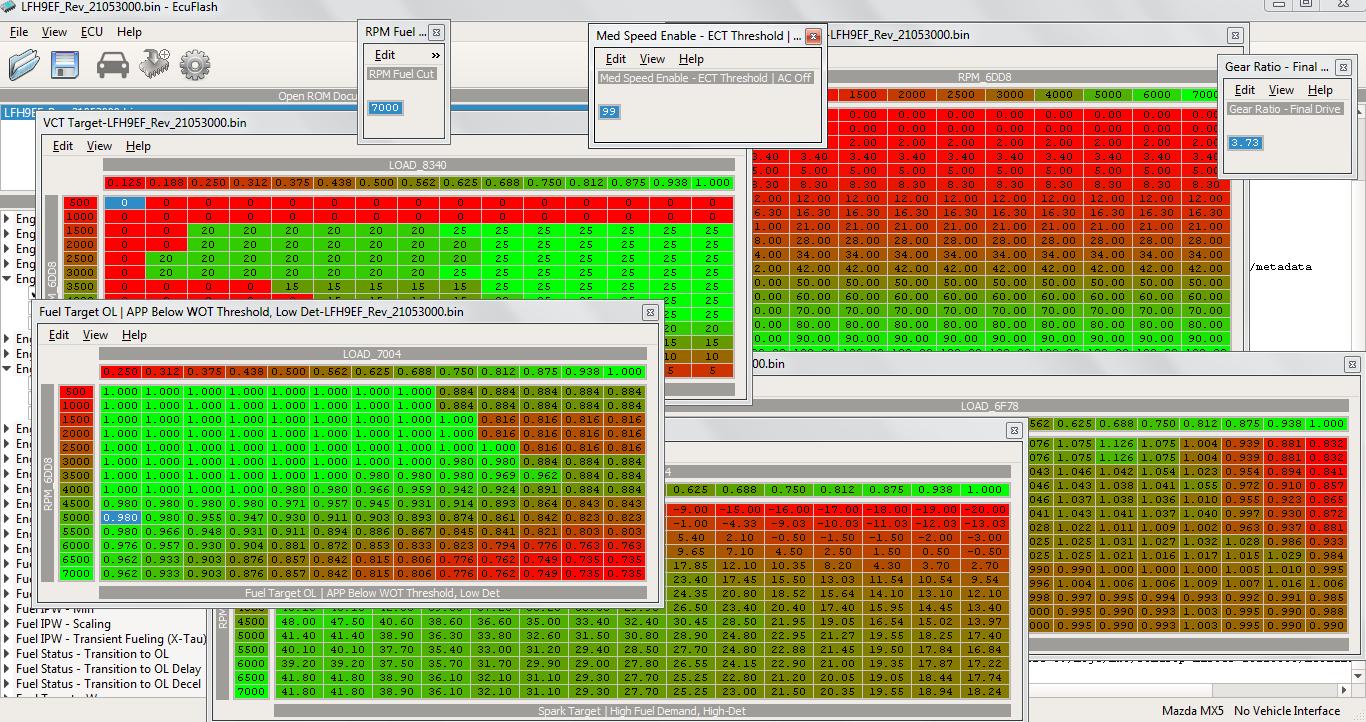Open View menu in Fuel Target OL window

point(95,335)
